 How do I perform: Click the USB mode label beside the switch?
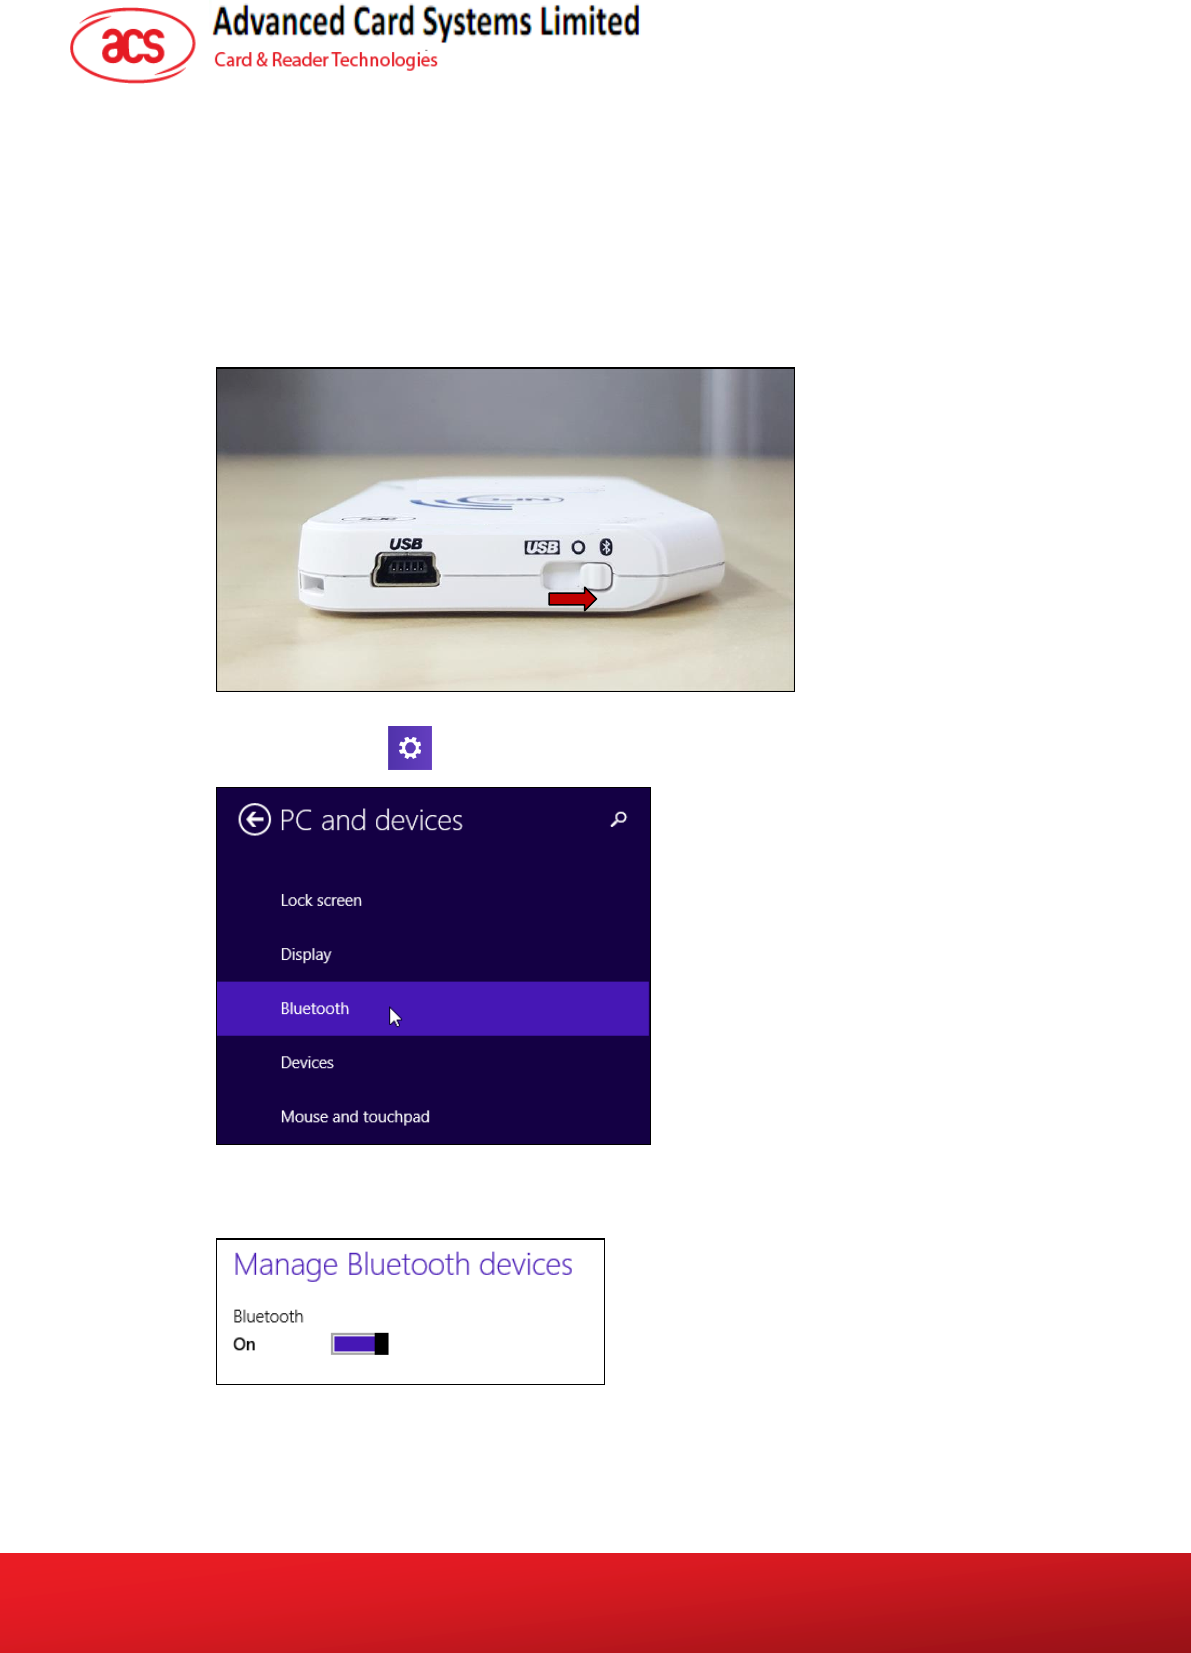tap(542, 547)
